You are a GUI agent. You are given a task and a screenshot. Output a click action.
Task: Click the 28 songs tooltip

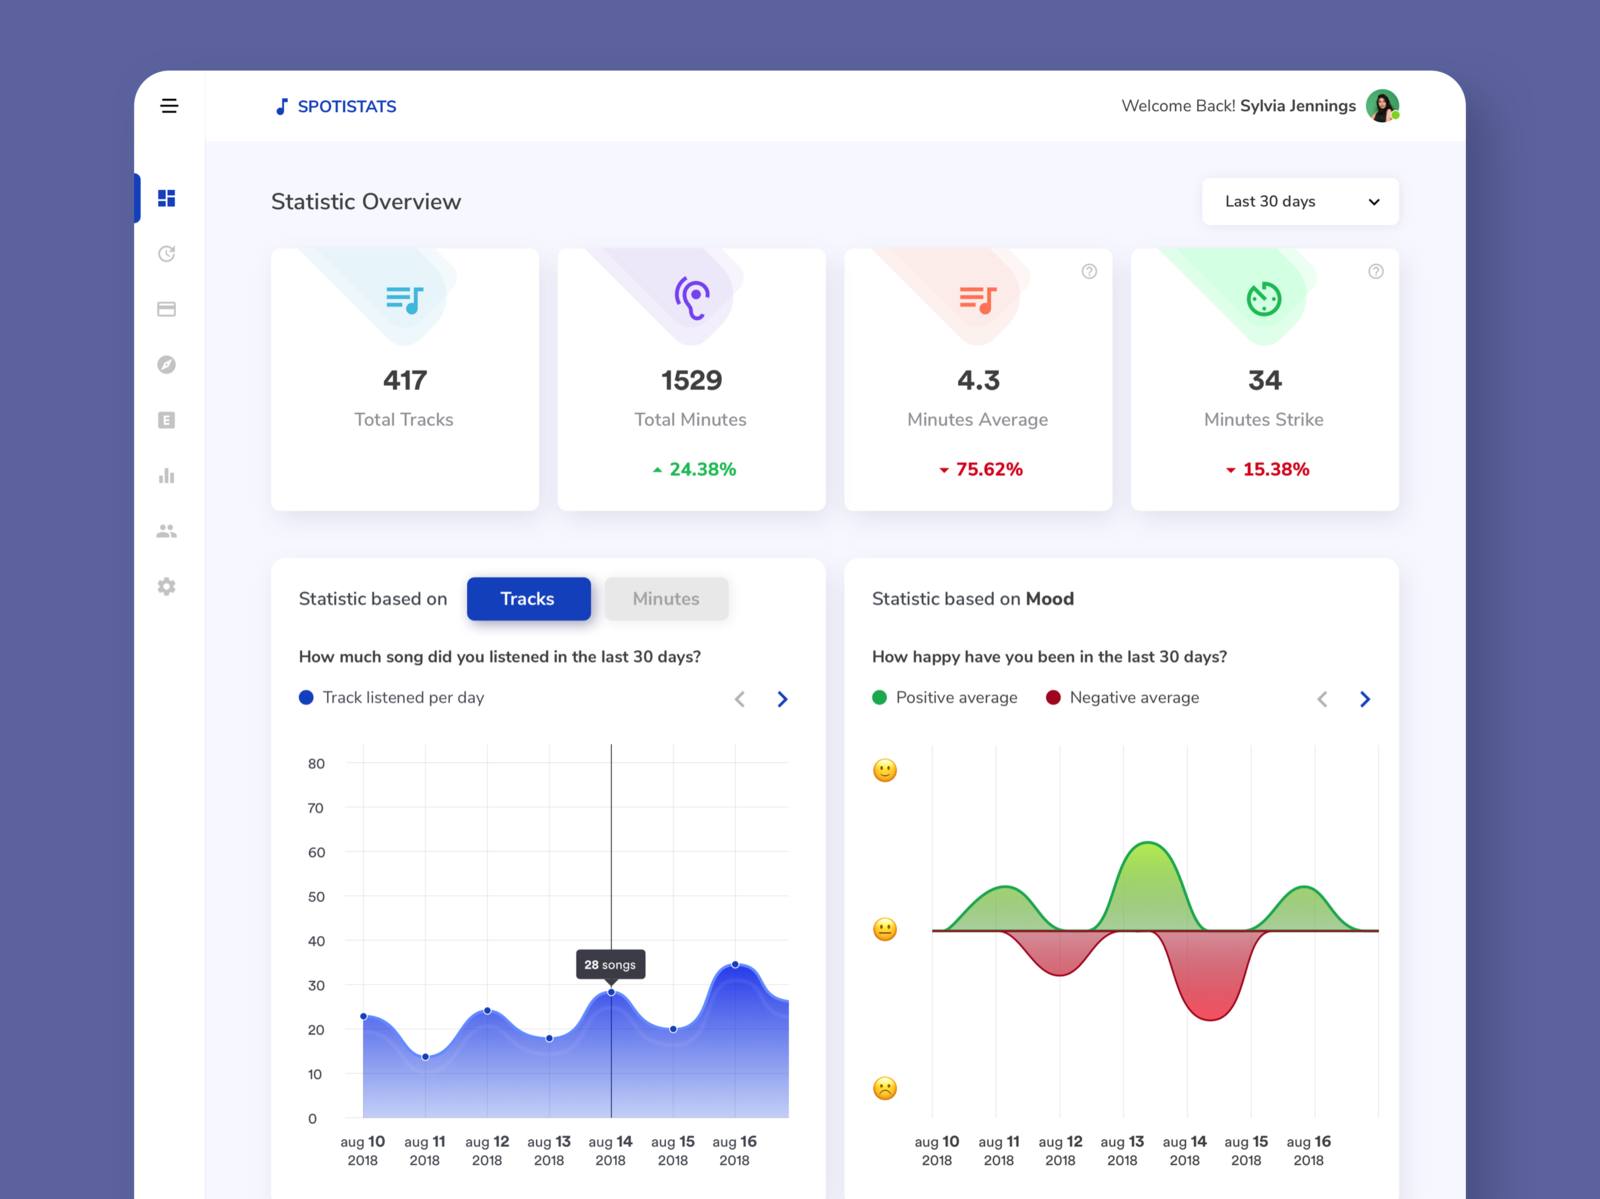(611, 965)
